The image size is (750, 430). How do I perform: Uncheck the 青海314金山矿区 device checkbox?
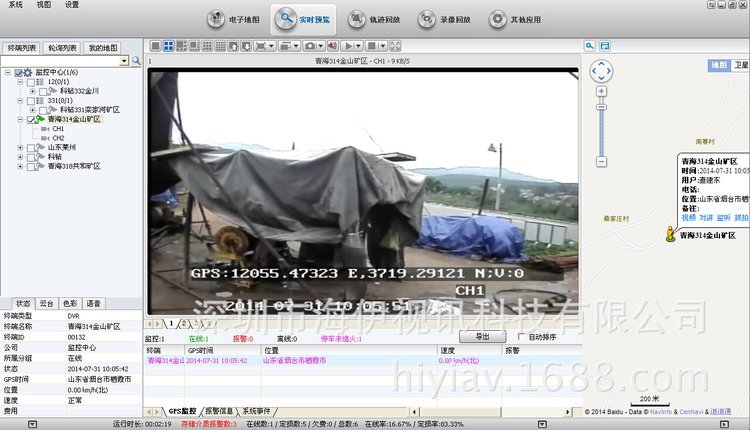[x=31, y=119]
